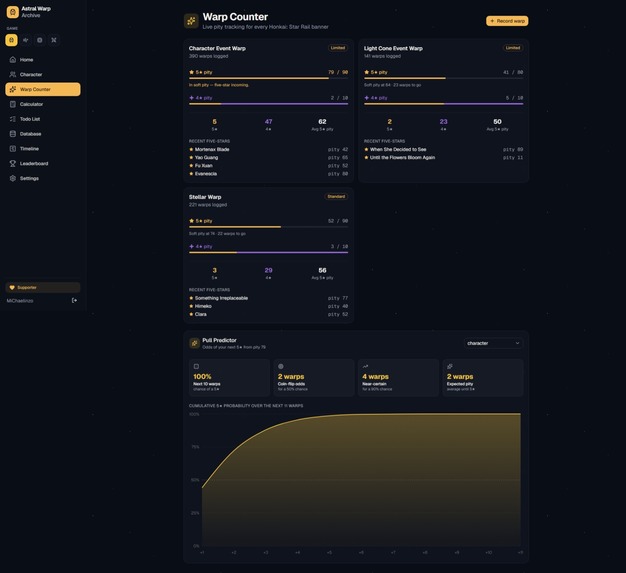Viewport: 626px width, 573px height.
Task: Open the Todo List page
Action: 43,119
